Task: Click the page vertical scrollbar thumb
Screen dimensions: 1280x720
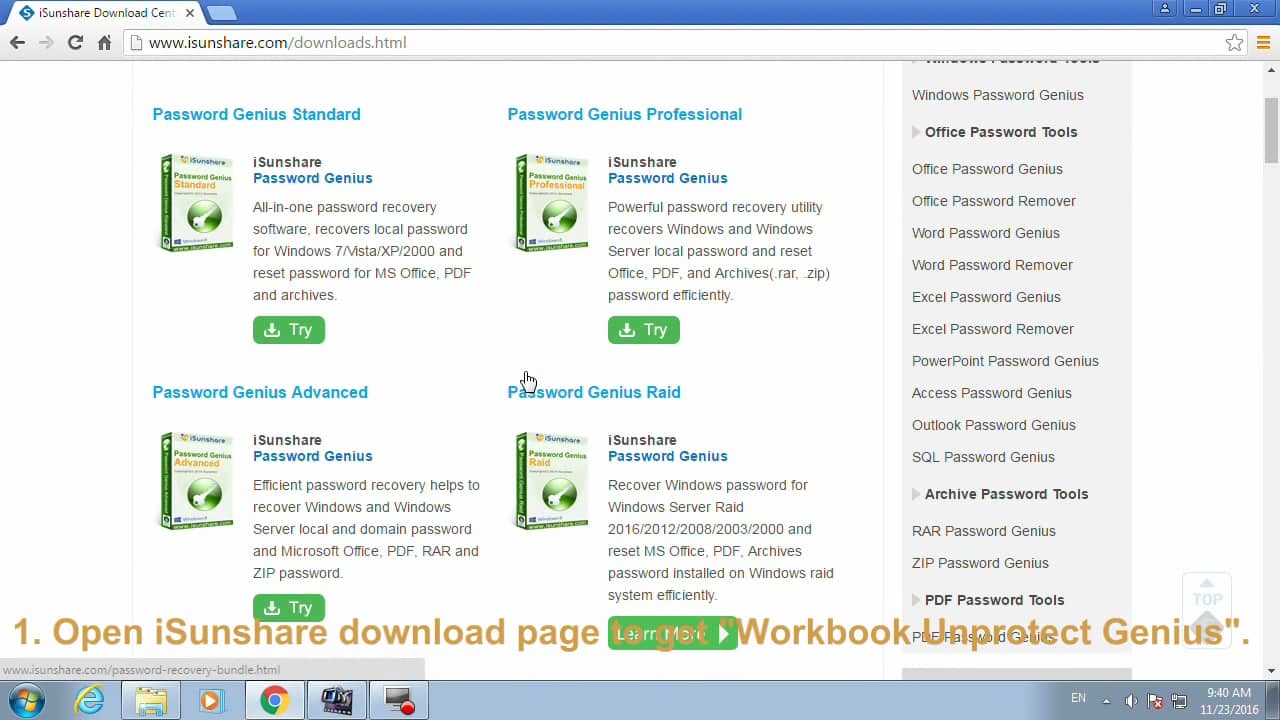Action: coord(1271,130)
